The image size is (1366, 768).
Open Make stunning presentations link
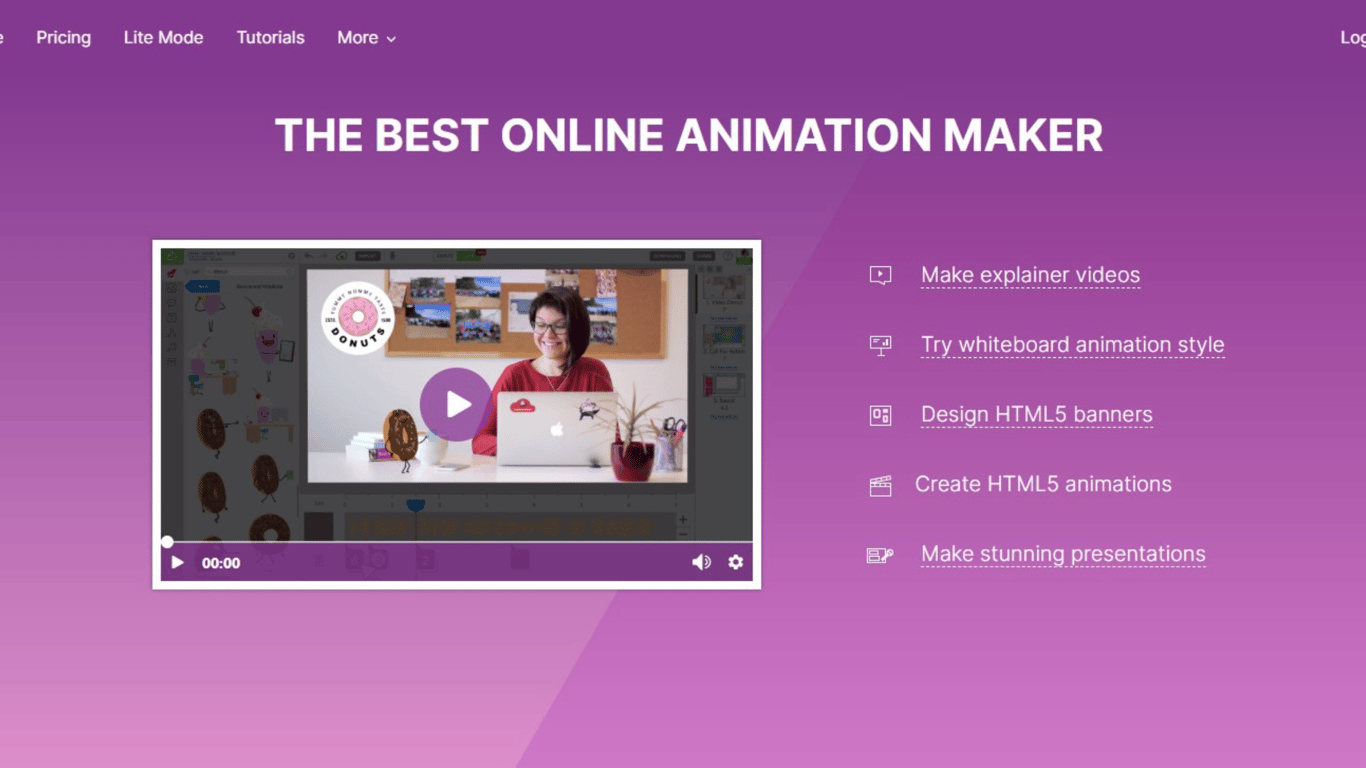coord(1063,554)
